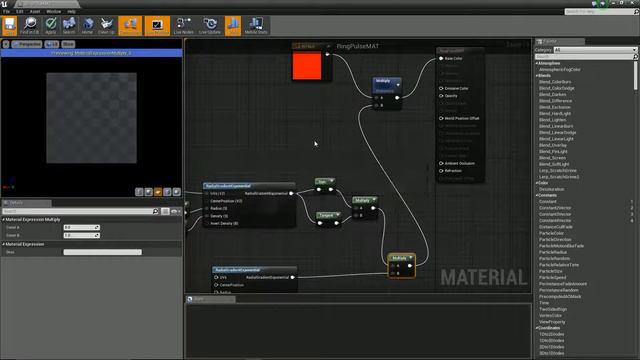This screenshot has height=360, width=640.
Task: Click the Opacity input pin
Action: (441, 96)
